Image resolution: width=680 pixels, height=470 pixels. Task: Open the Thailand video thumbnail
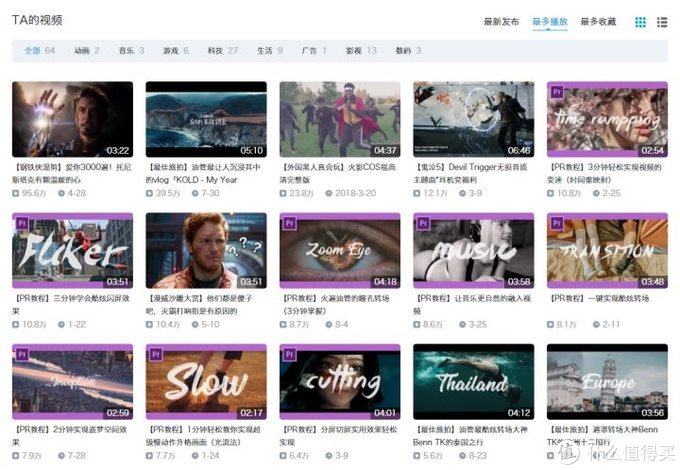(x=473, y=382)
